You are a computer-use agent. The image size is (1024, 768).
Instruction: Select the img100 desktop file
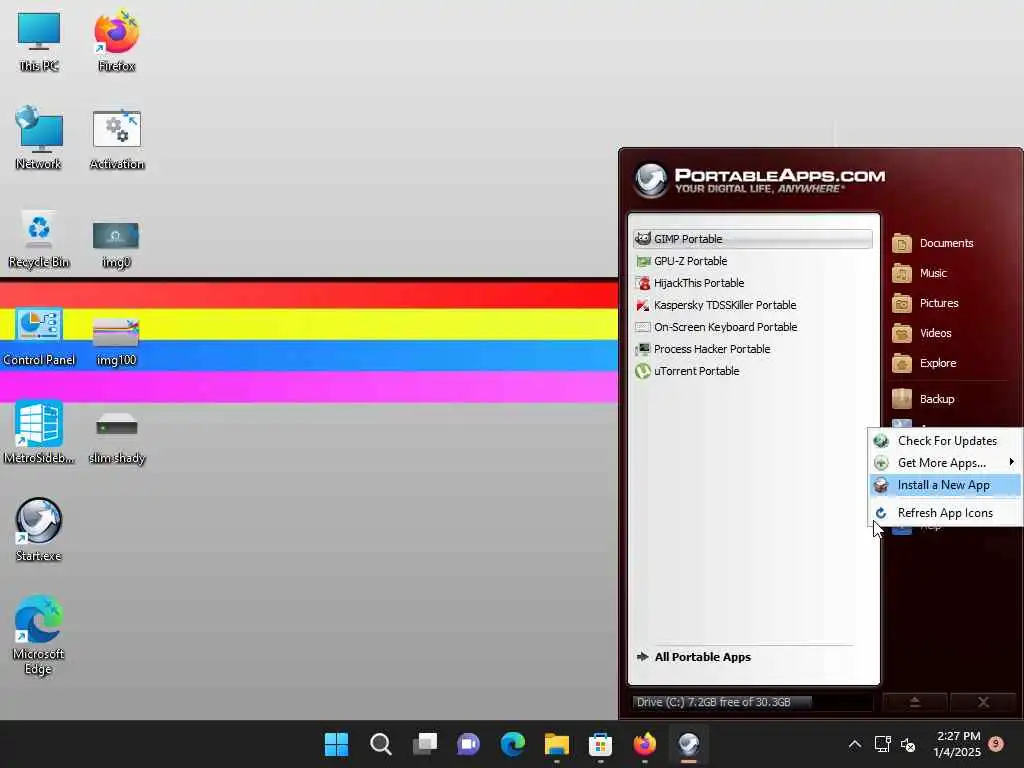(x=116, y=342)
